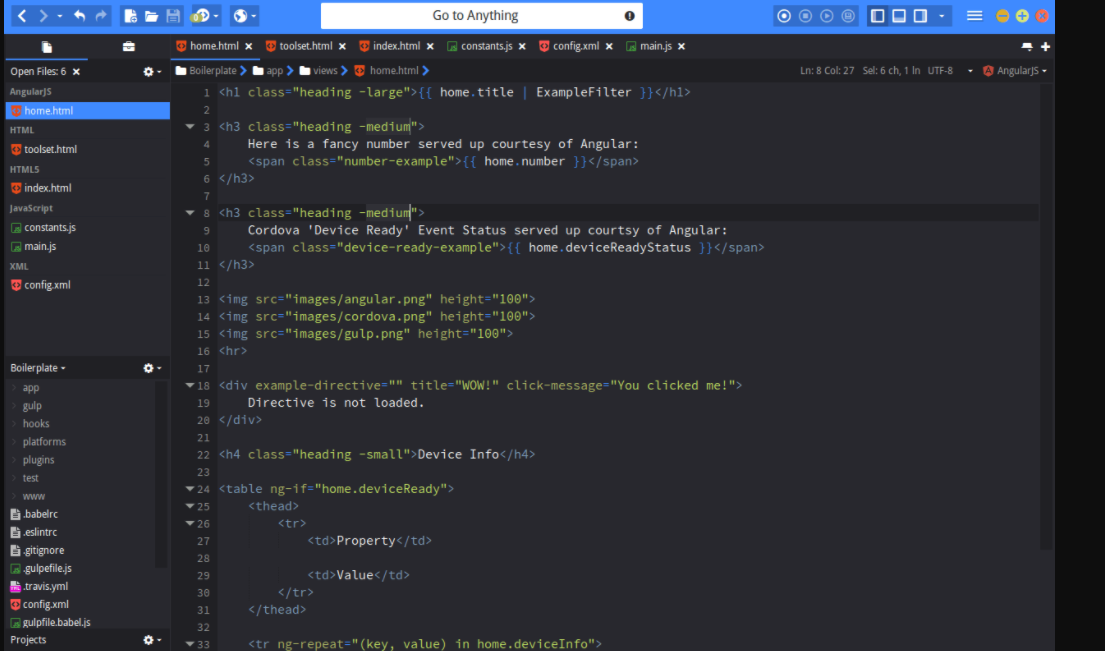
Task: Open index.html in Open Files list
Action: click(x=47, y=188)
